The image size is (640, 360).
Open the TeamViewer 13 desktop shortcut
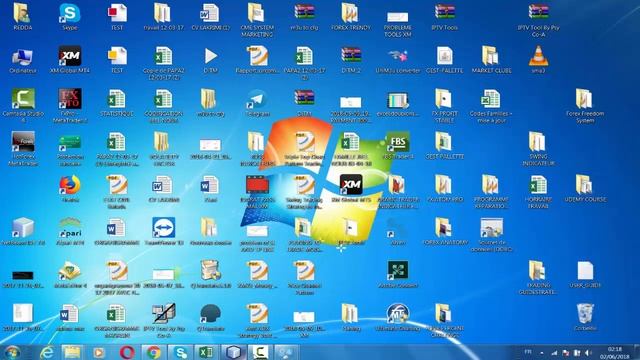tap(164, 231)
